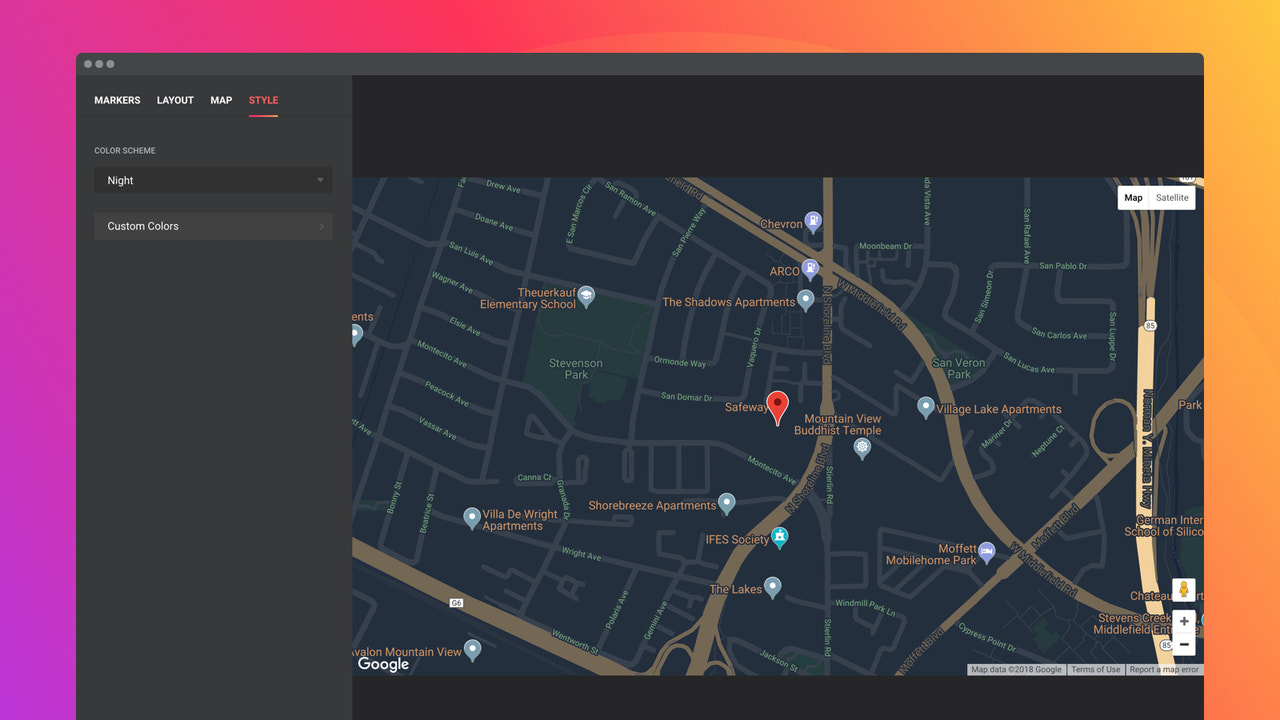The width and height of the screenshot is (1280, 720).
Task: Zoom in with the plus button
Action: tap(1184, 621)
